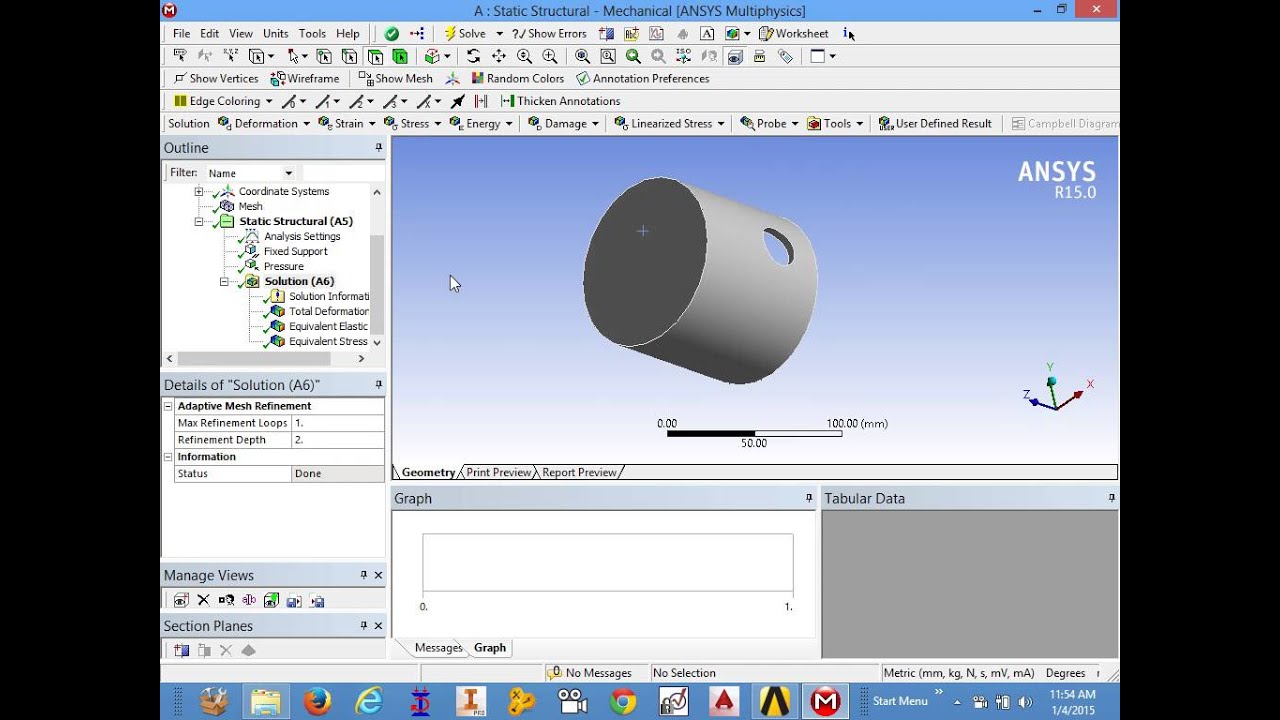The height and width of the screenshot is (720, 1280).
Task: Expand the Coordinate Systems node
Action: pos(199,192)
